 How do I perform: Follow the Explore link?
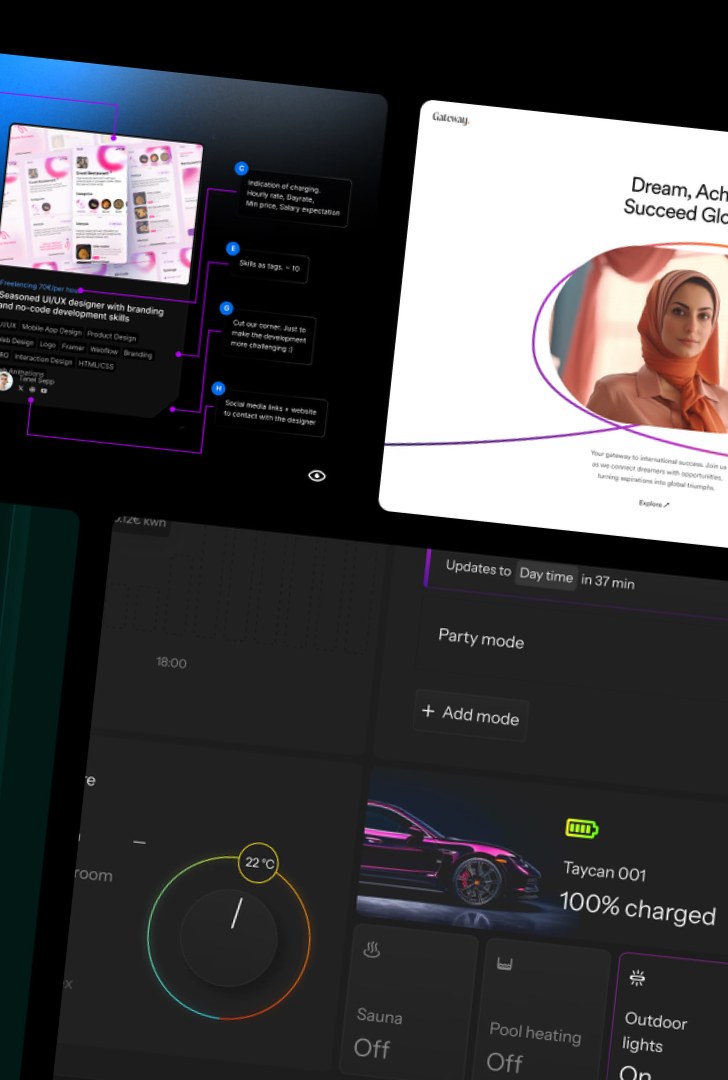(x=654, y=504)
